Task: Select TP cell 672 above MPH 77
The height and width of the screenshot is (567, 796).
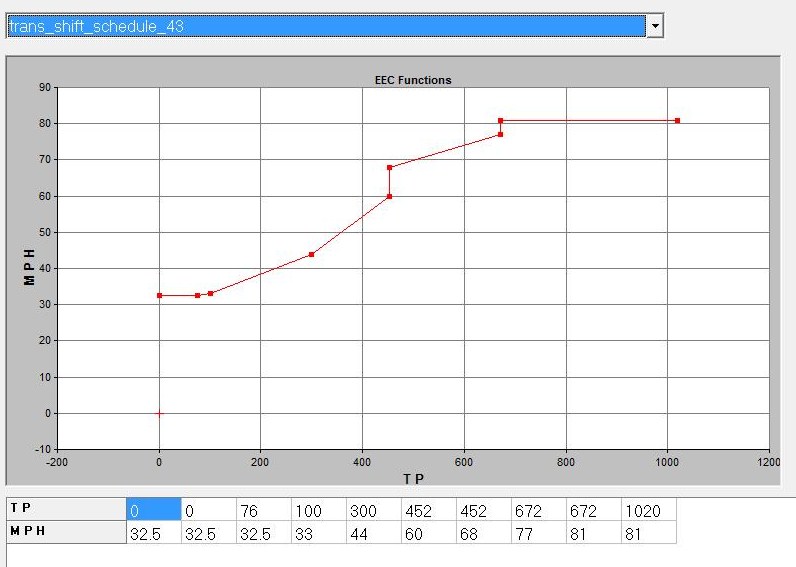Action: pyautogui.click(x=539, y=509)
